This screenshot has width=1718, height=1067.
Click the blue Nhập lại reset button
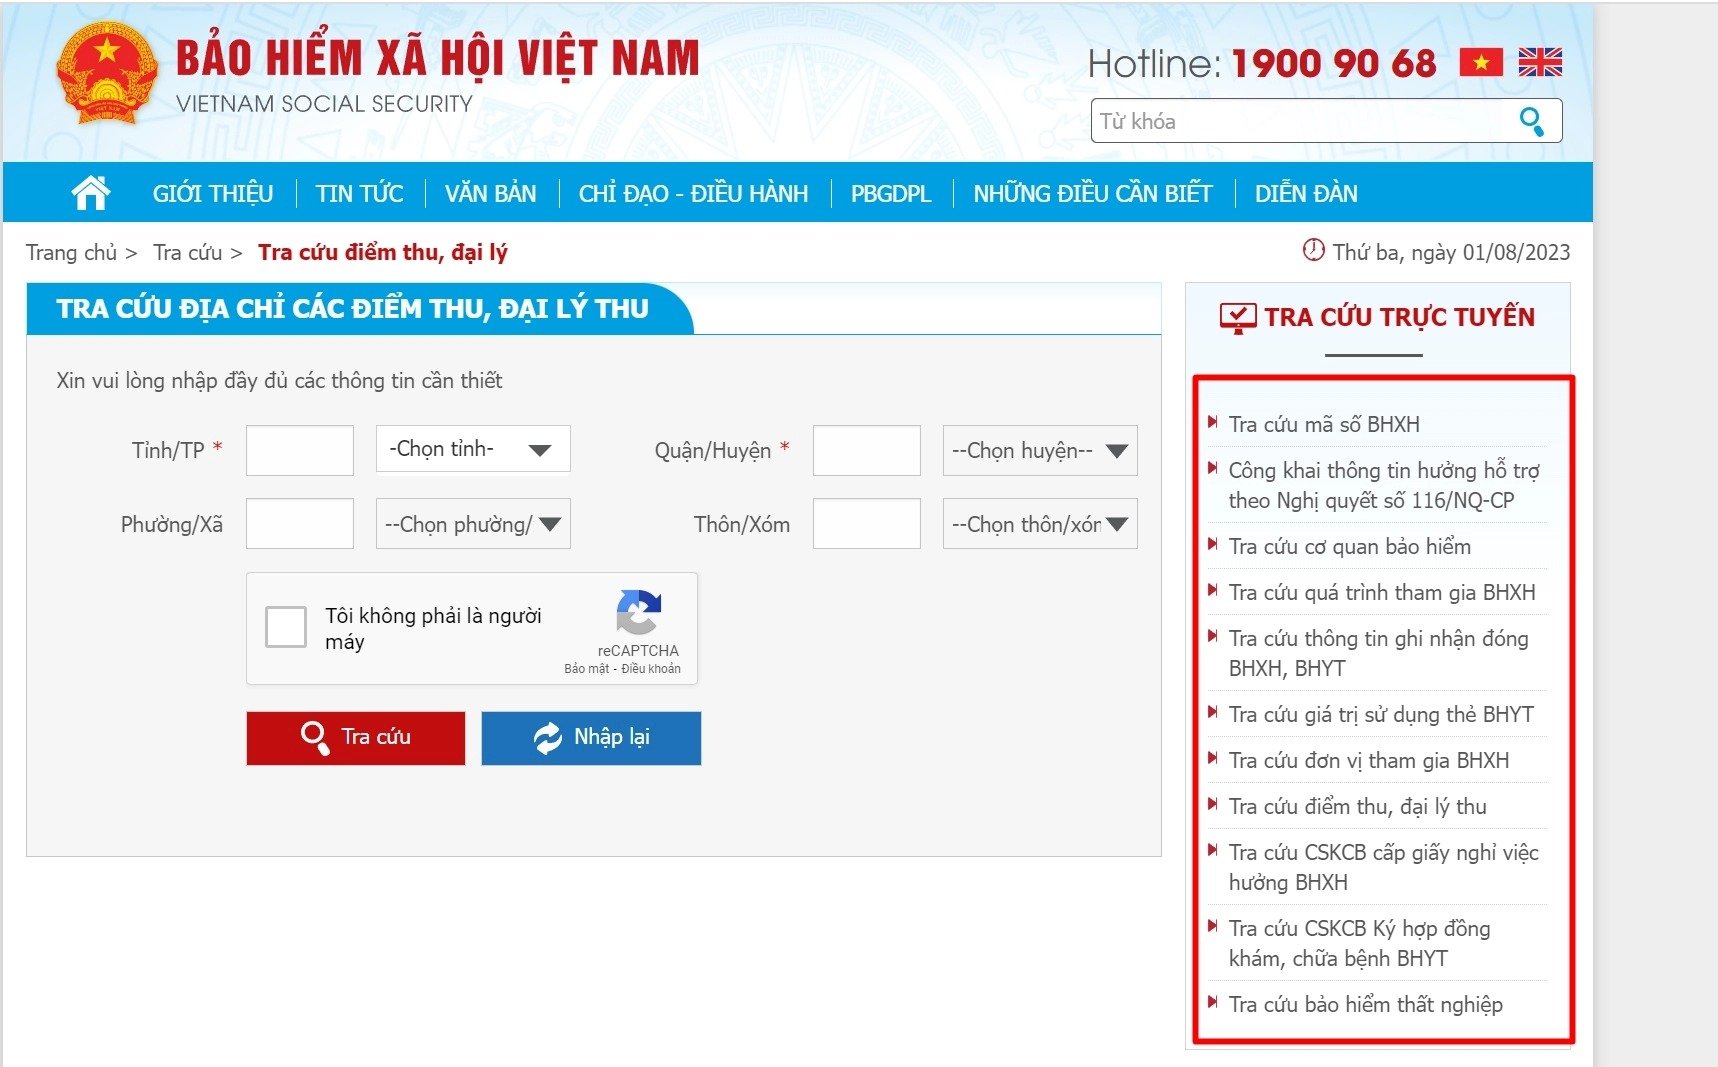[x=591, y=738]
